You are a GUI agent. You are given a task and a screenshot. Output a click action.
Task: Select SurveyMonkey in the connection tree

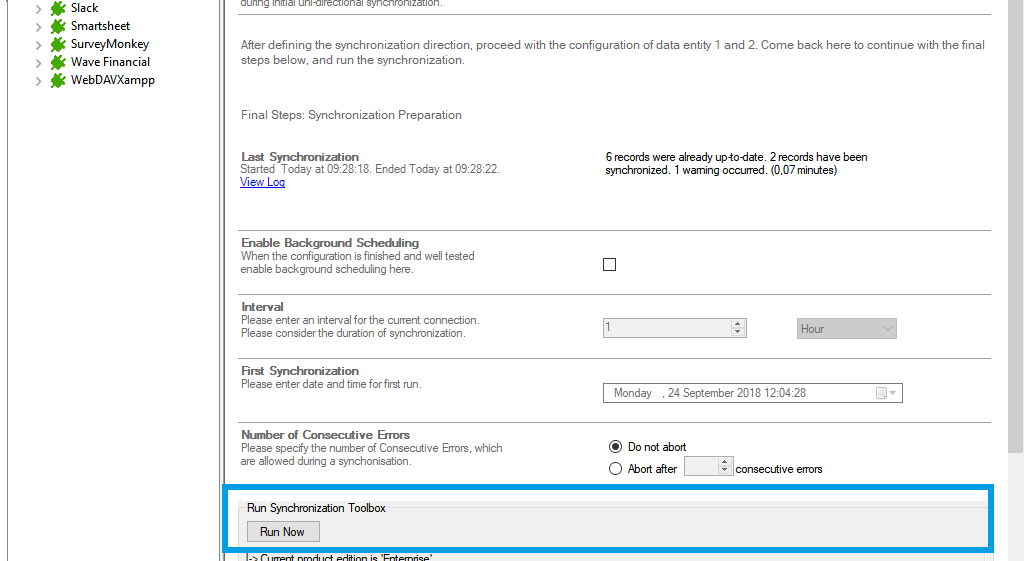[x=110, y=44]
